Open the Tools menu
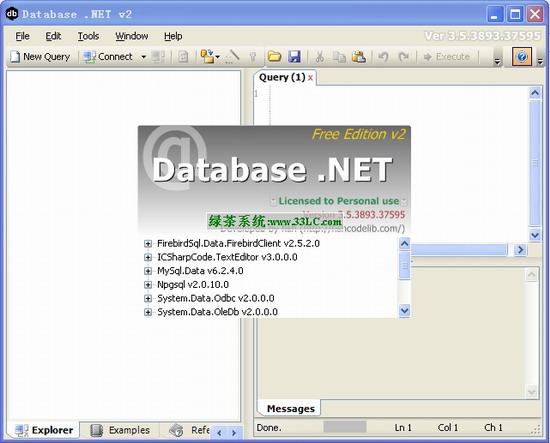The height and width of the screenshot is (443, 550). coord(88,36)
